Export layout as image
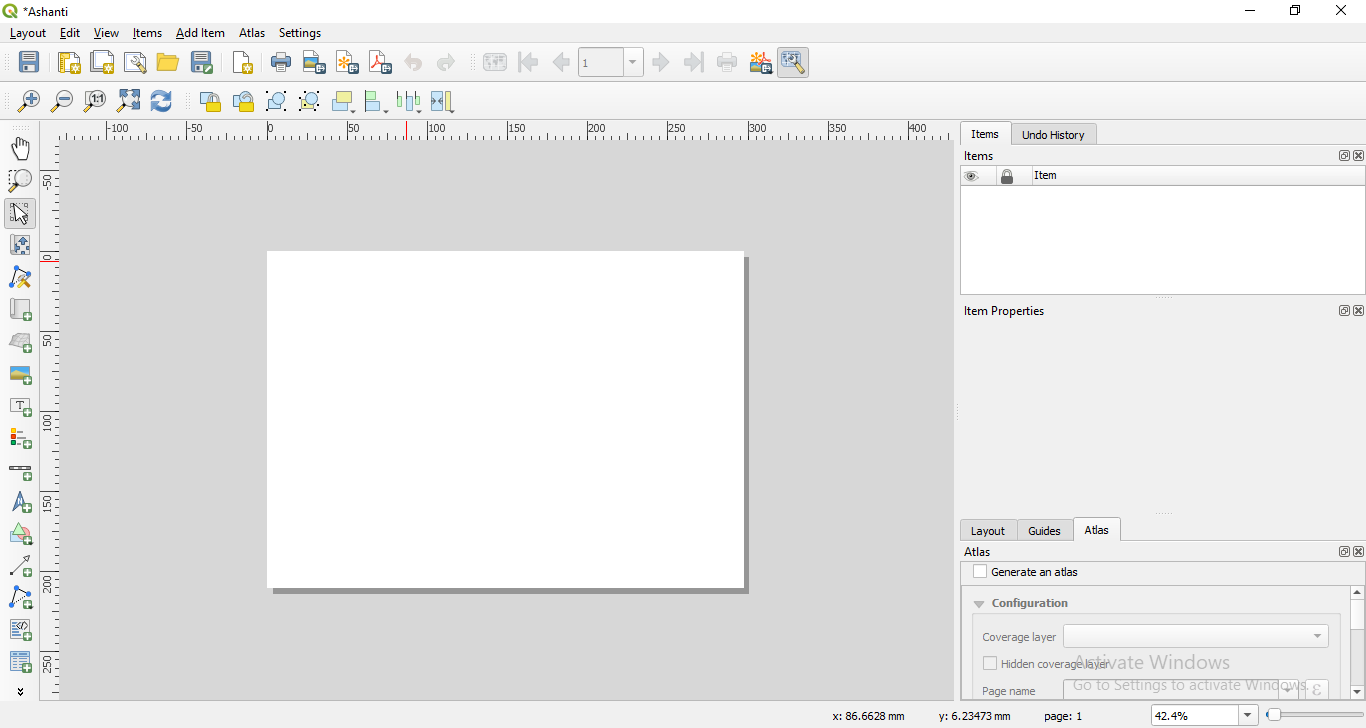 314,62
